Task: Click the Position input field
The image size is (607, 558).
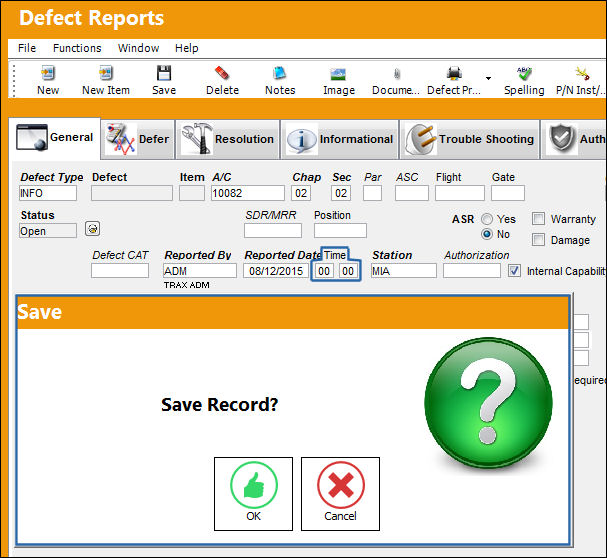Action: (340, 230)
